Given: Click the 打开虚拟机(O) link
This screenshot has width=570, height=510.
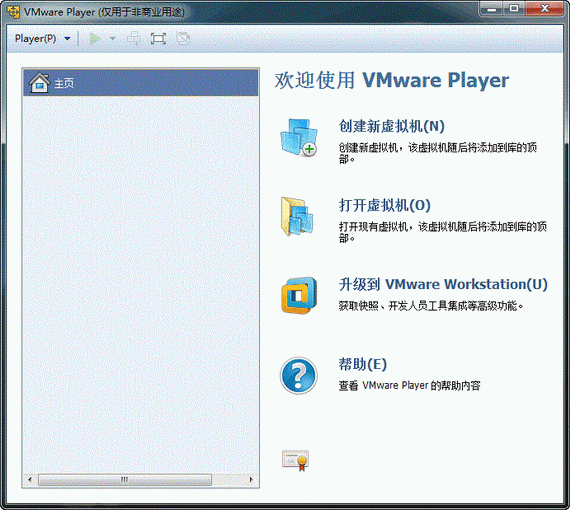Looking at the screenshot, I should point(385,205).
